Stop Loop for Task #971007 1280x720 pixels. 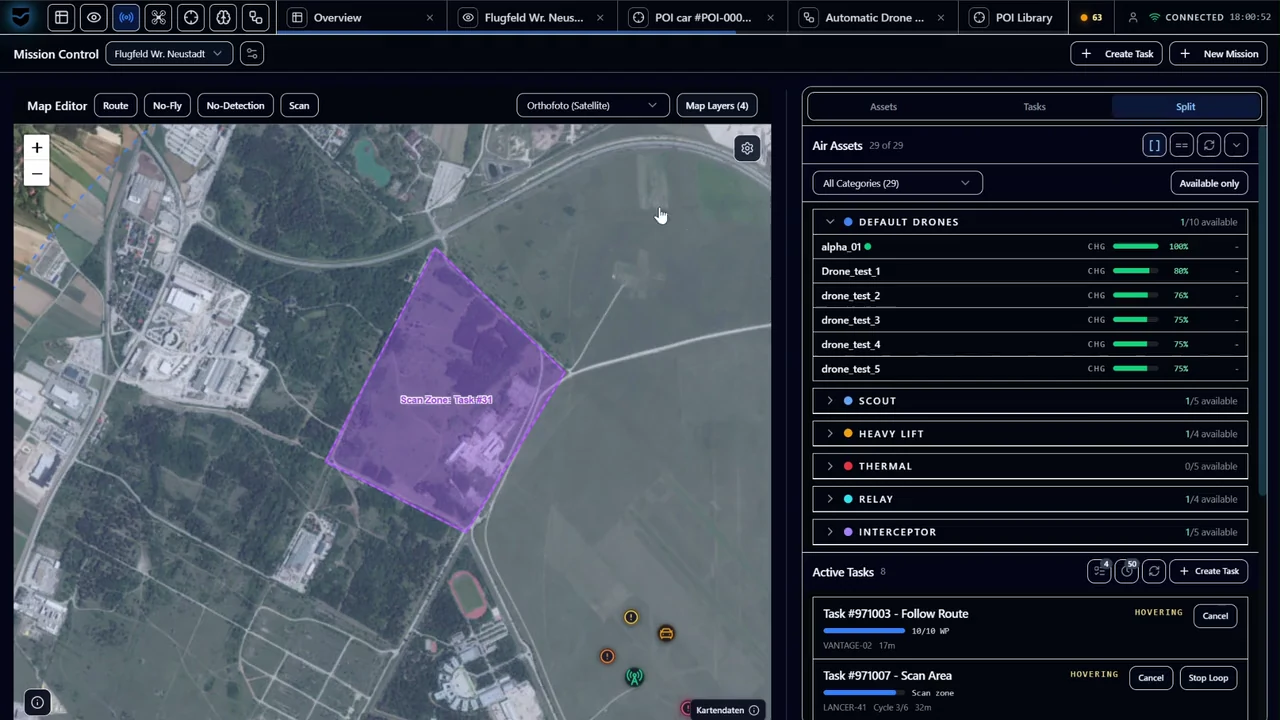(x=1208, y=678)
